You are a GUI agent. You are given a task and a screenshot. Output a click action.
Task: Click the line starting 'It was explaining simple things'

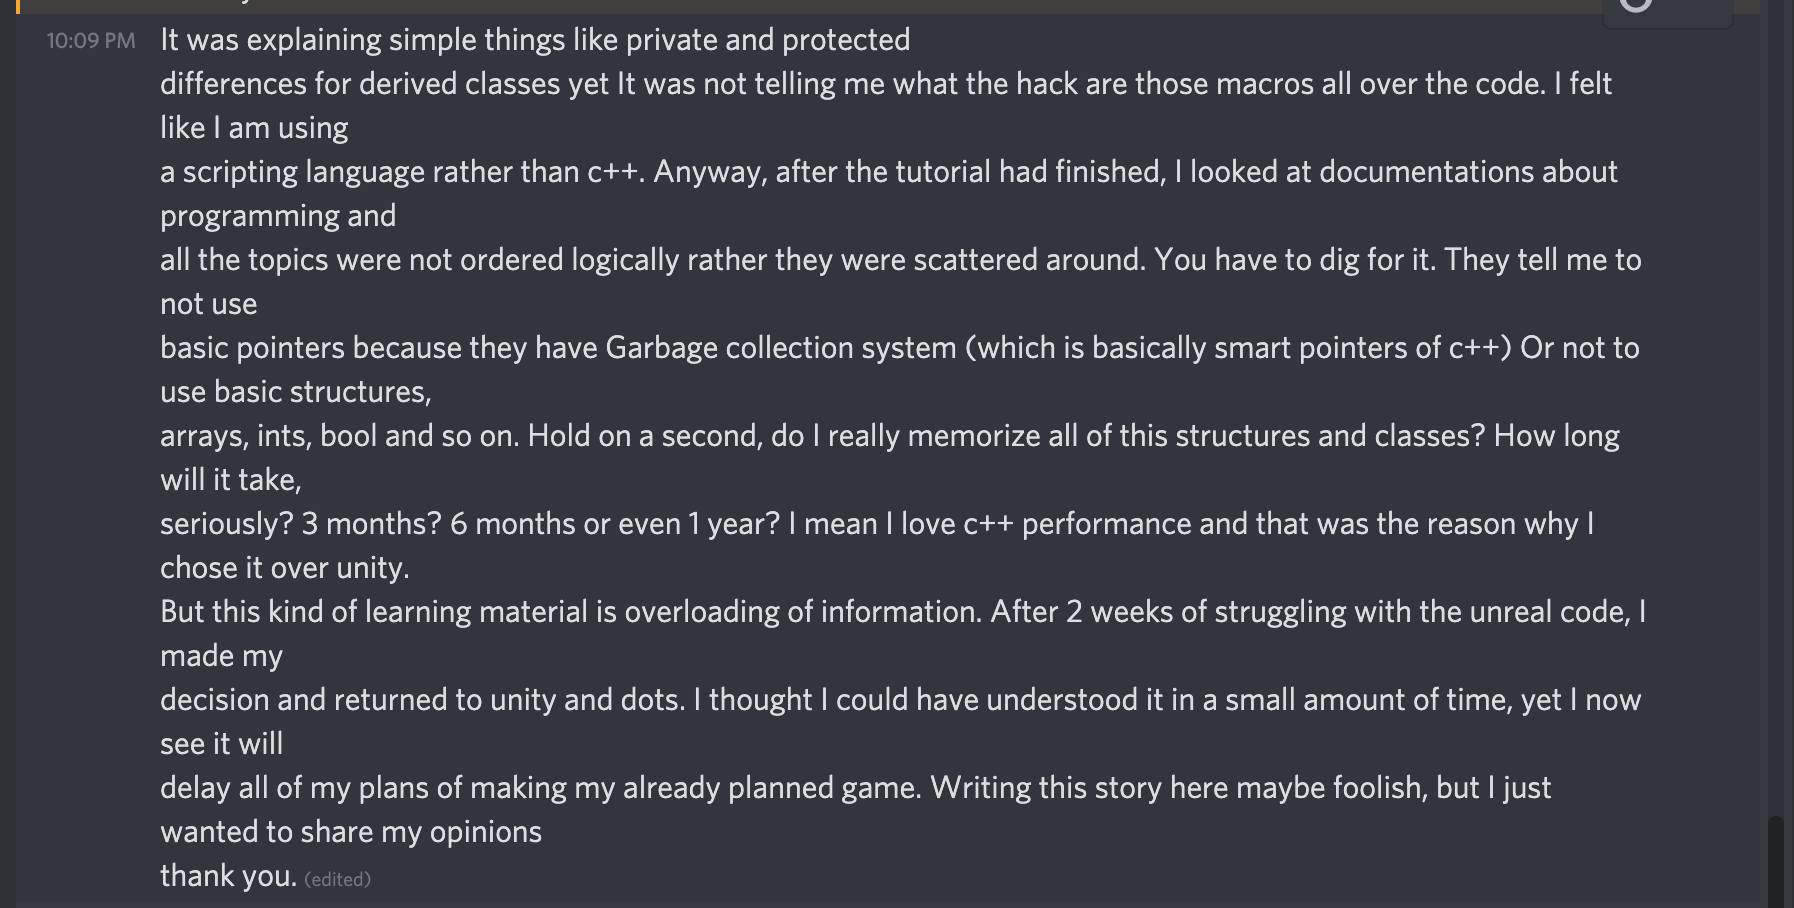coord(535,40)
